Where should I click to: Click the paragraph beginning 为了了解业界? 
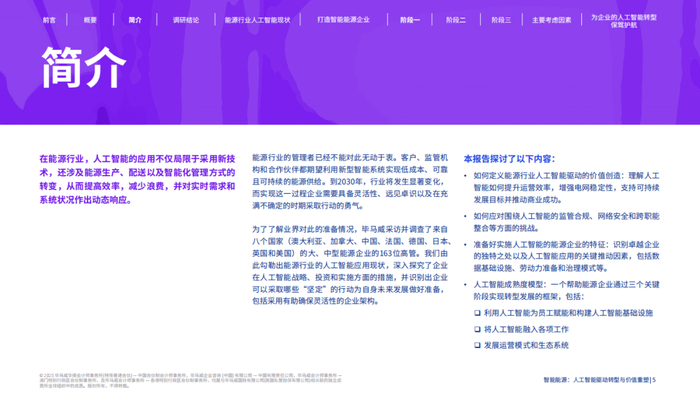tap(351, 265)
